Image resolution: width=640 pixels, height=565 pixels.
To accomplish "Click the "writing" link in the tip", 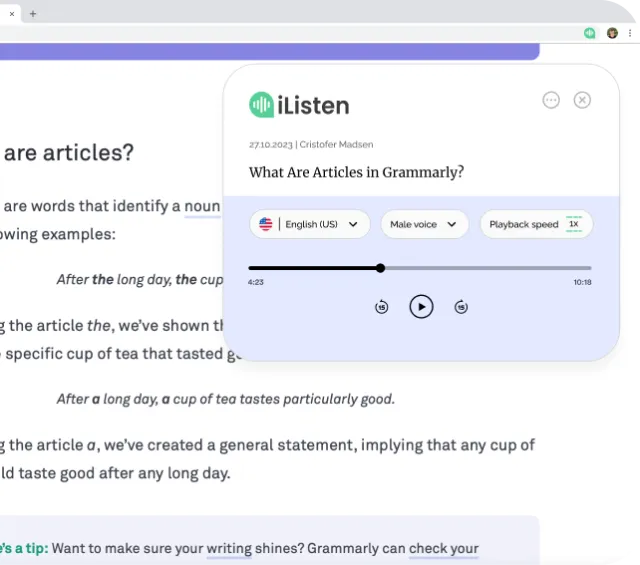I will tap(229, 548).
